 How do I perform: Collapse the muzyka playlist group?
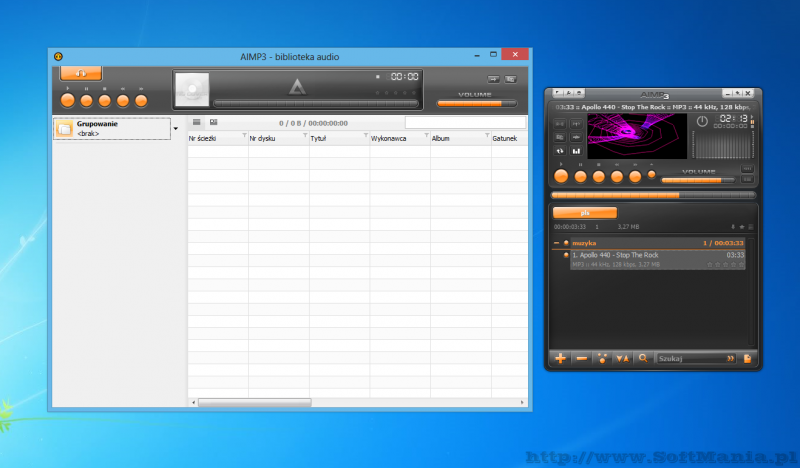coord(557,243)
